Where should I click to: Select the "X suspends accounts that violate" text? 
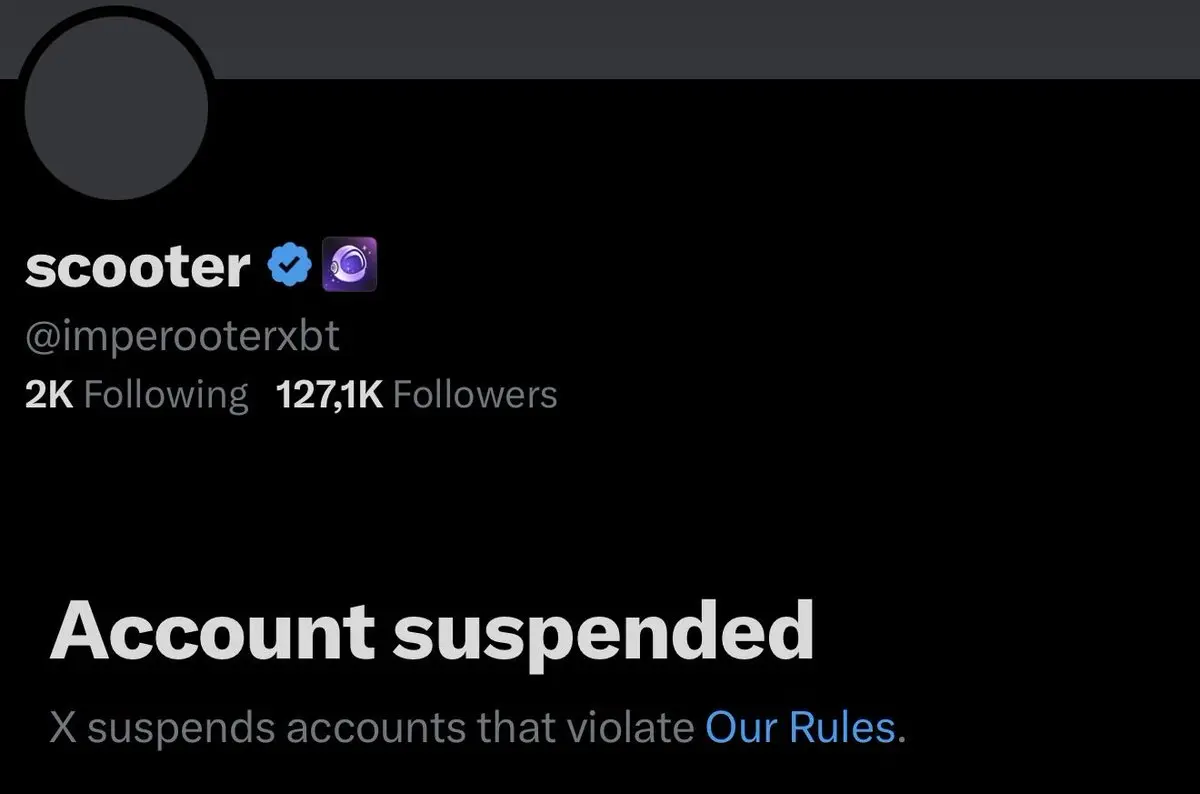372,728
